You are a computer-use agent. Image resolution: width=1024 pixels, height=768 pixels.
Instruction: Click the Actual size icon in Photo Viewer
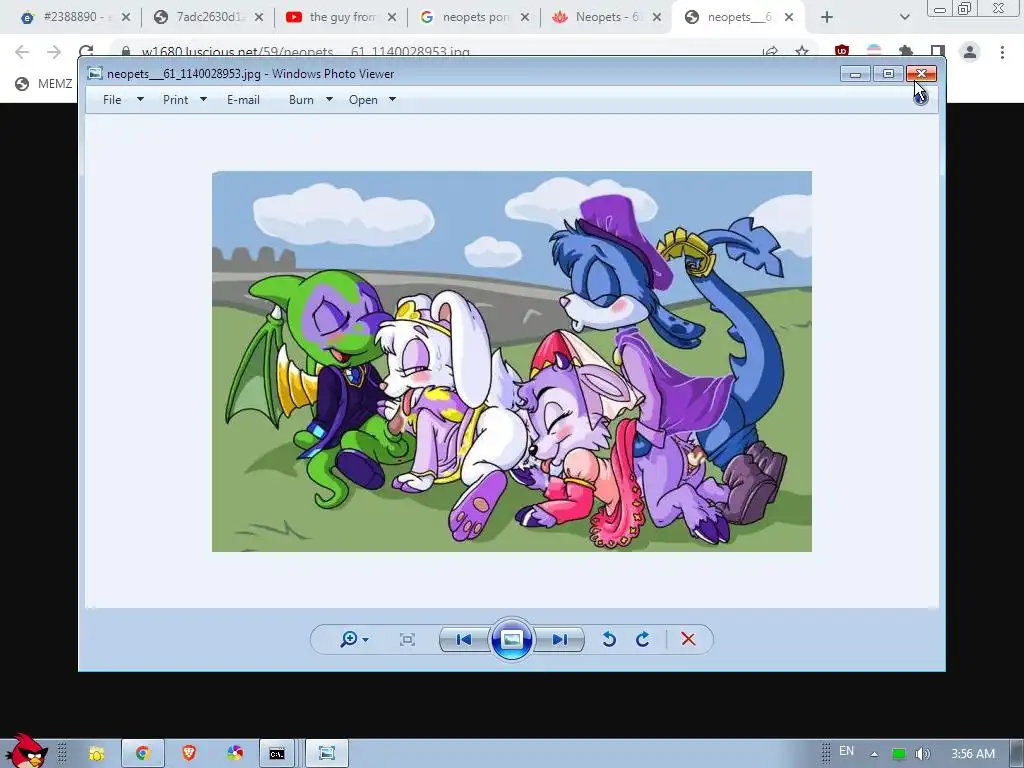click(x=407, y=639)
